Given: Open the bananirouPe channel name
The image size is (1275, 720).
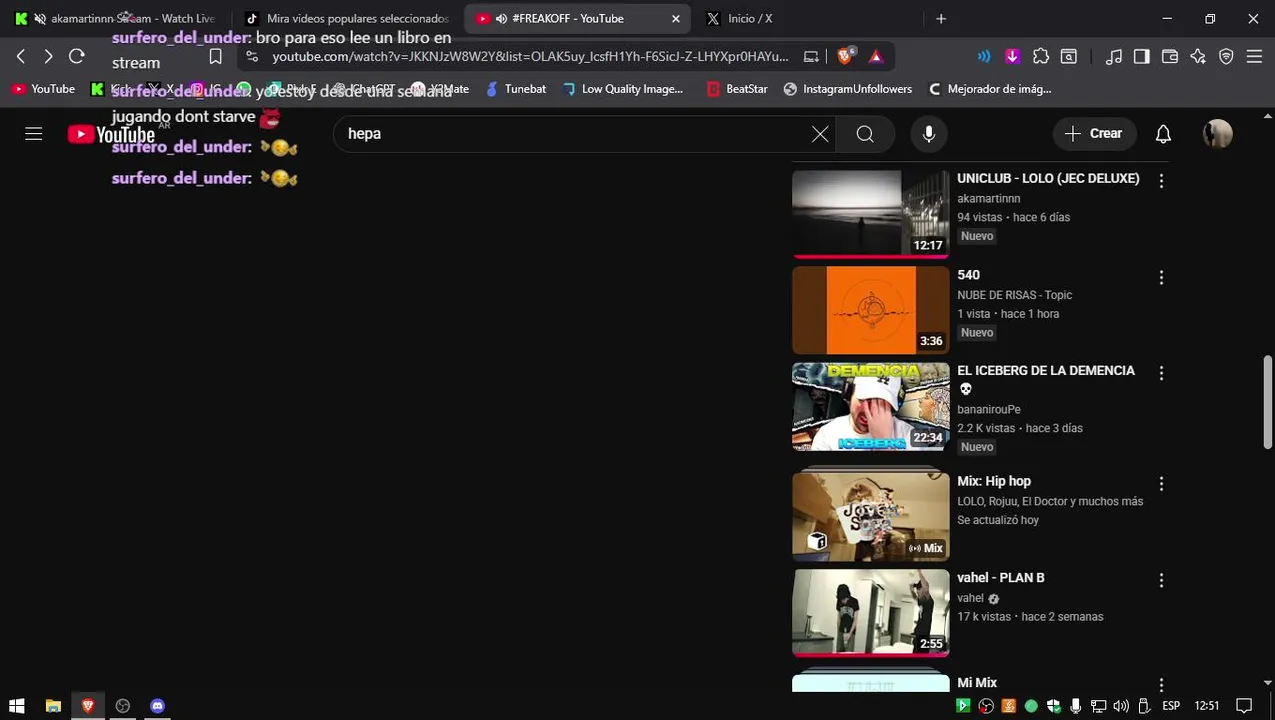Looking at the screenshot, I should 989,410.
